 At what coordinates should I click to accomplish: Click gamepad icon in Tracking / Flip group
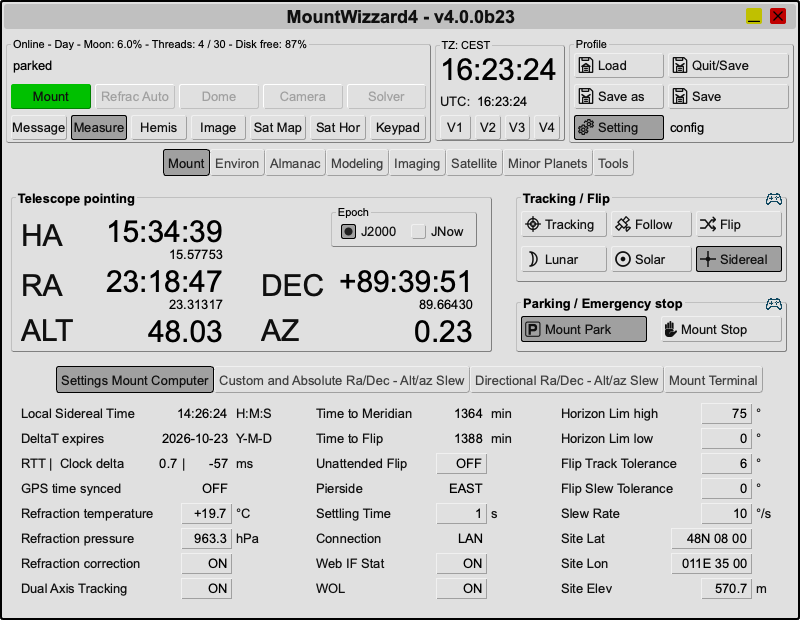(x=773, y=199)
